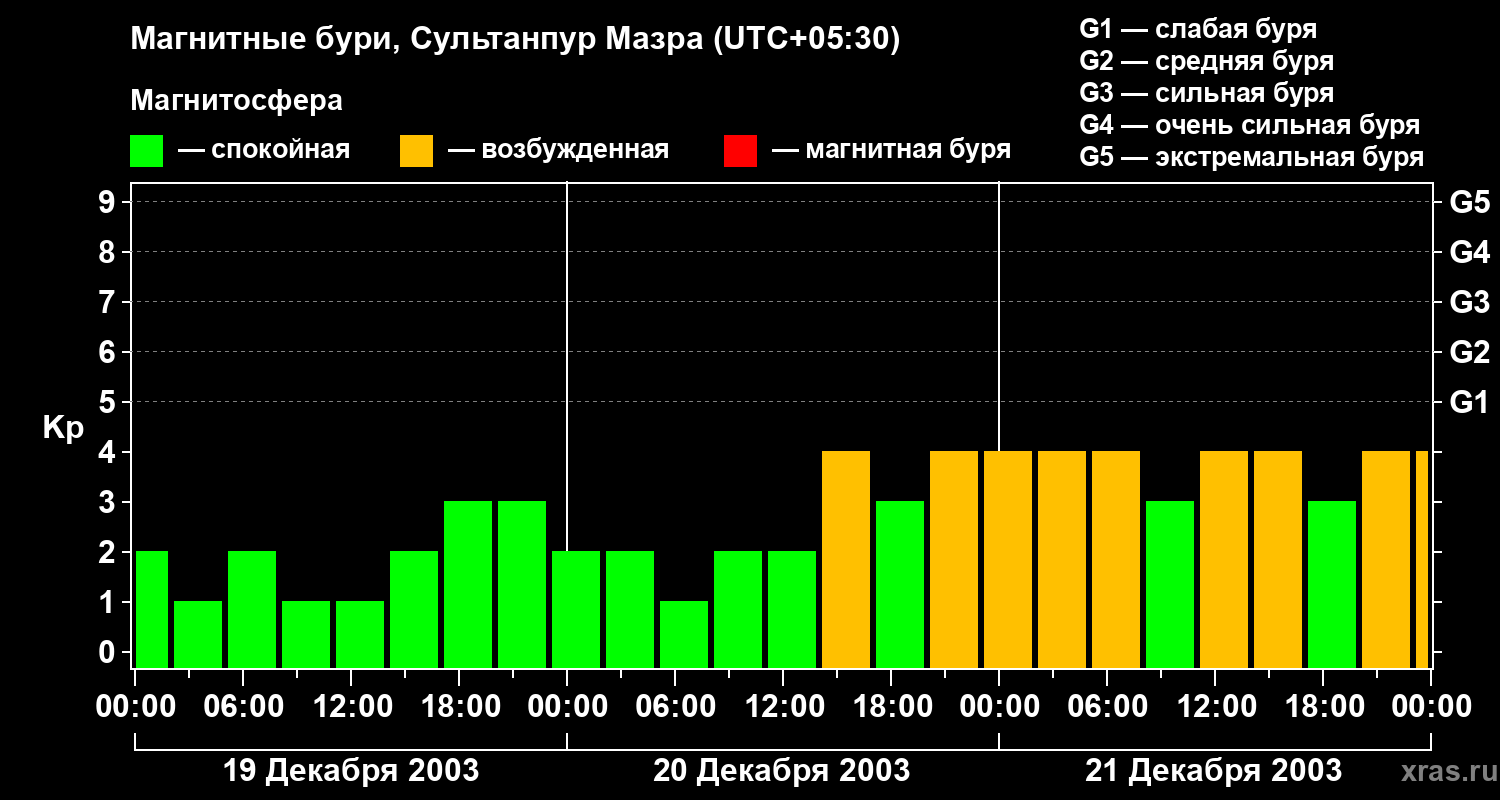The height and width of the screenshot is (800, 1500).
Task: Click the '20 Декабря 2003' date label
Action: (782, 771)
